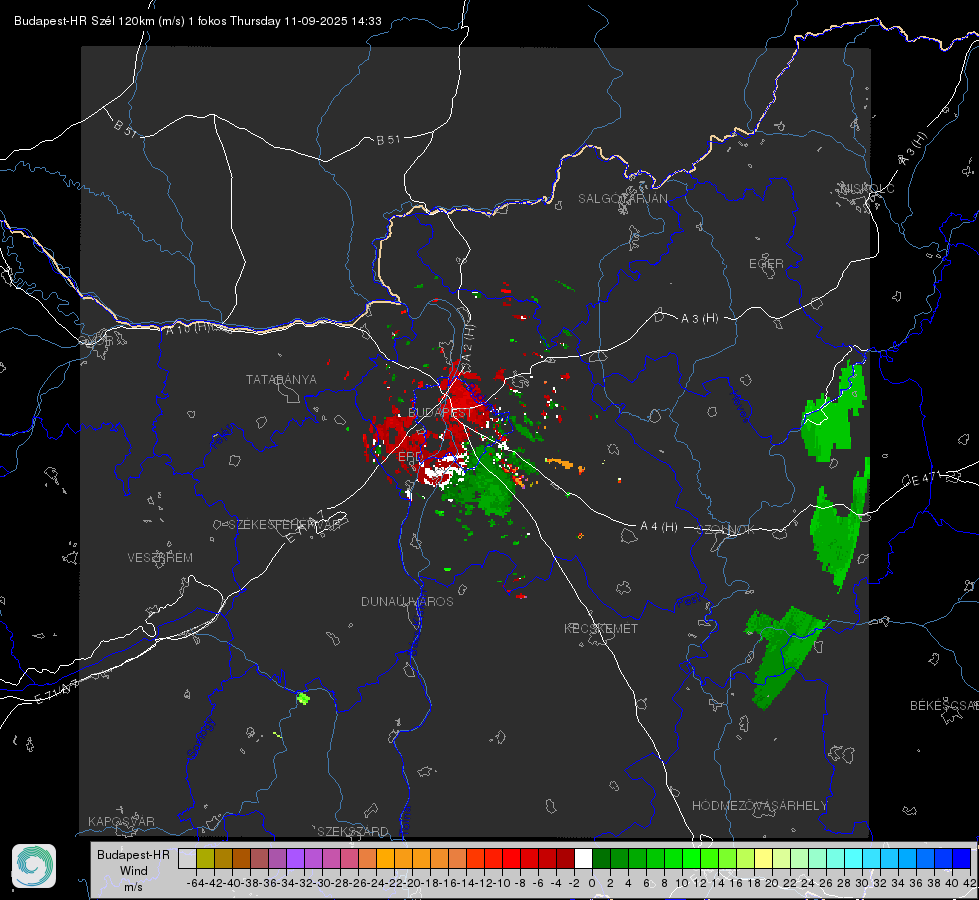Click the purple swatch between -34 and -32
This screenshot has height=900, width=979.
[x=295, y=858]
